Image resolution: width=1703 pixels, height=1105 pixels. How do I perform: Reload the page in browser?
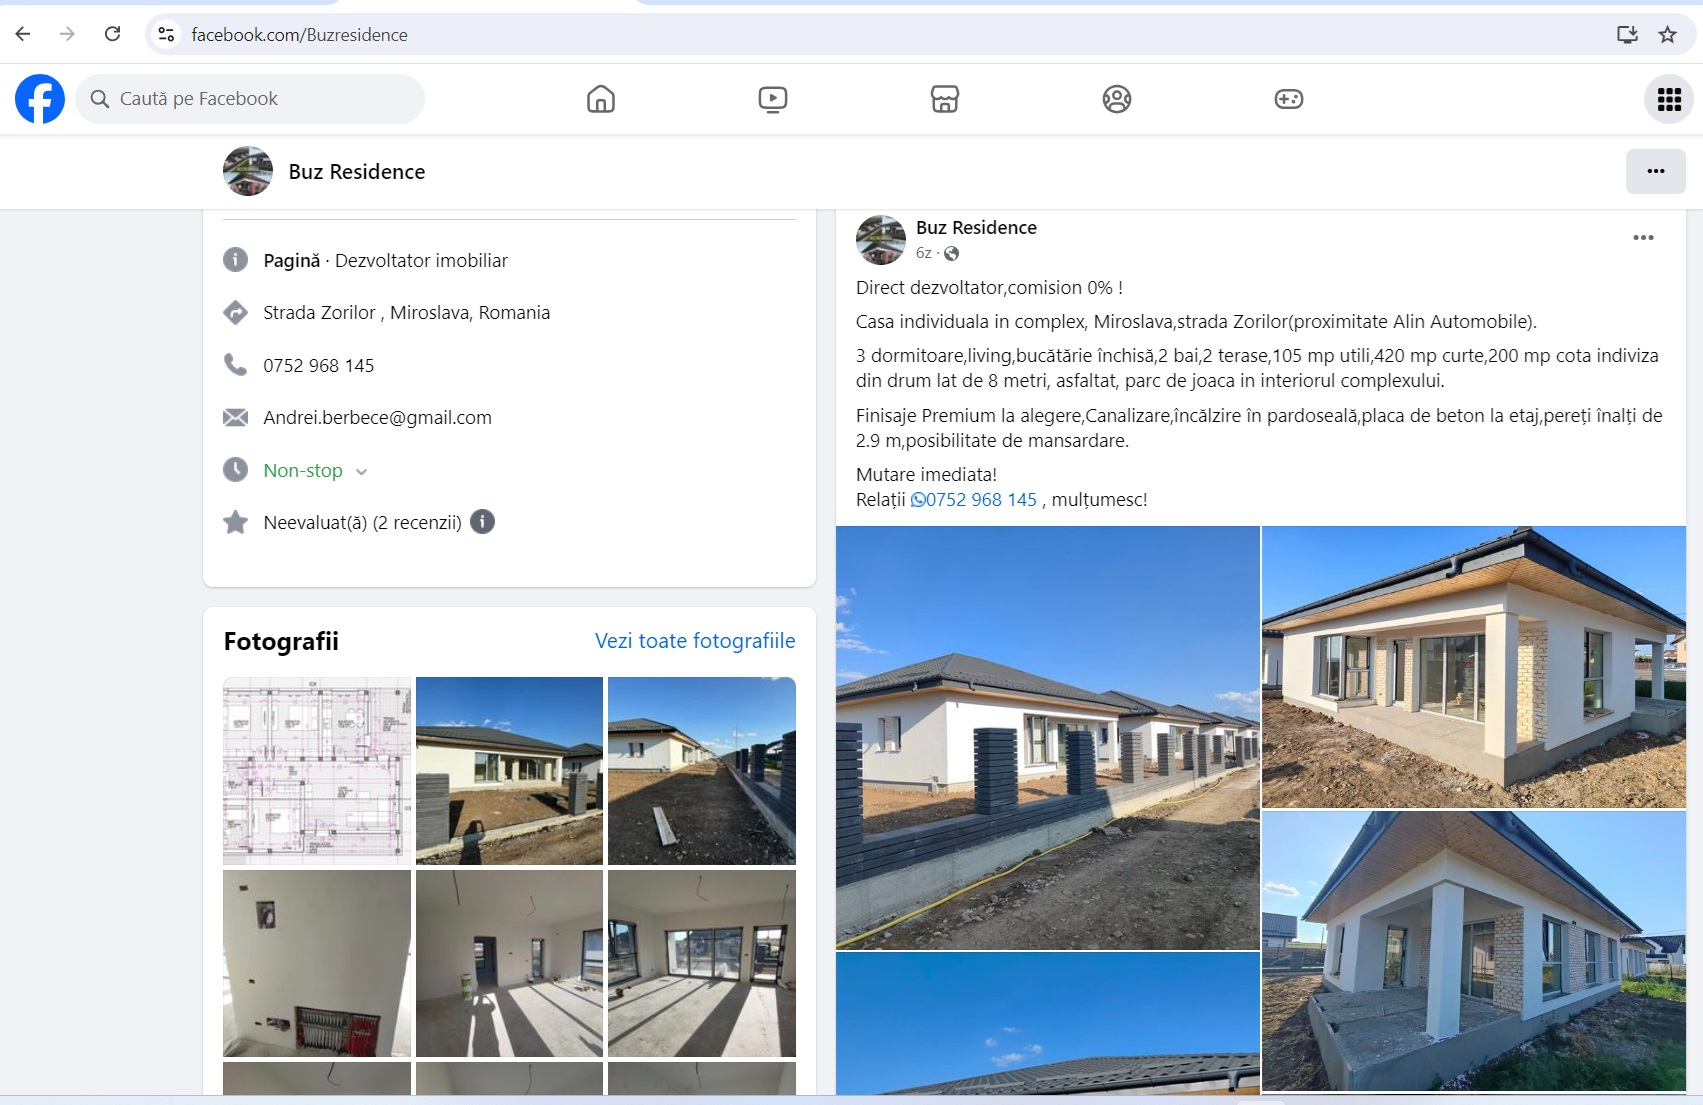[113, 34]
